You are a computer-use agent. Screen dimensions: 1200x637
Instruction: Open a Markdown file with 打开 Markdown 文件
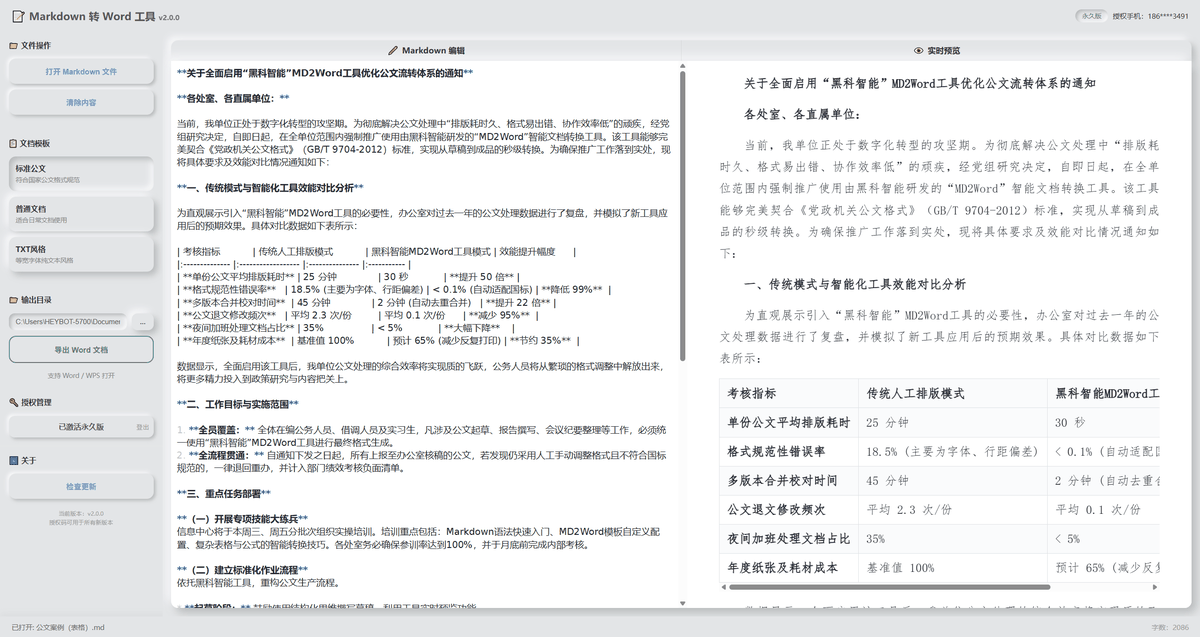coord(81,72)
